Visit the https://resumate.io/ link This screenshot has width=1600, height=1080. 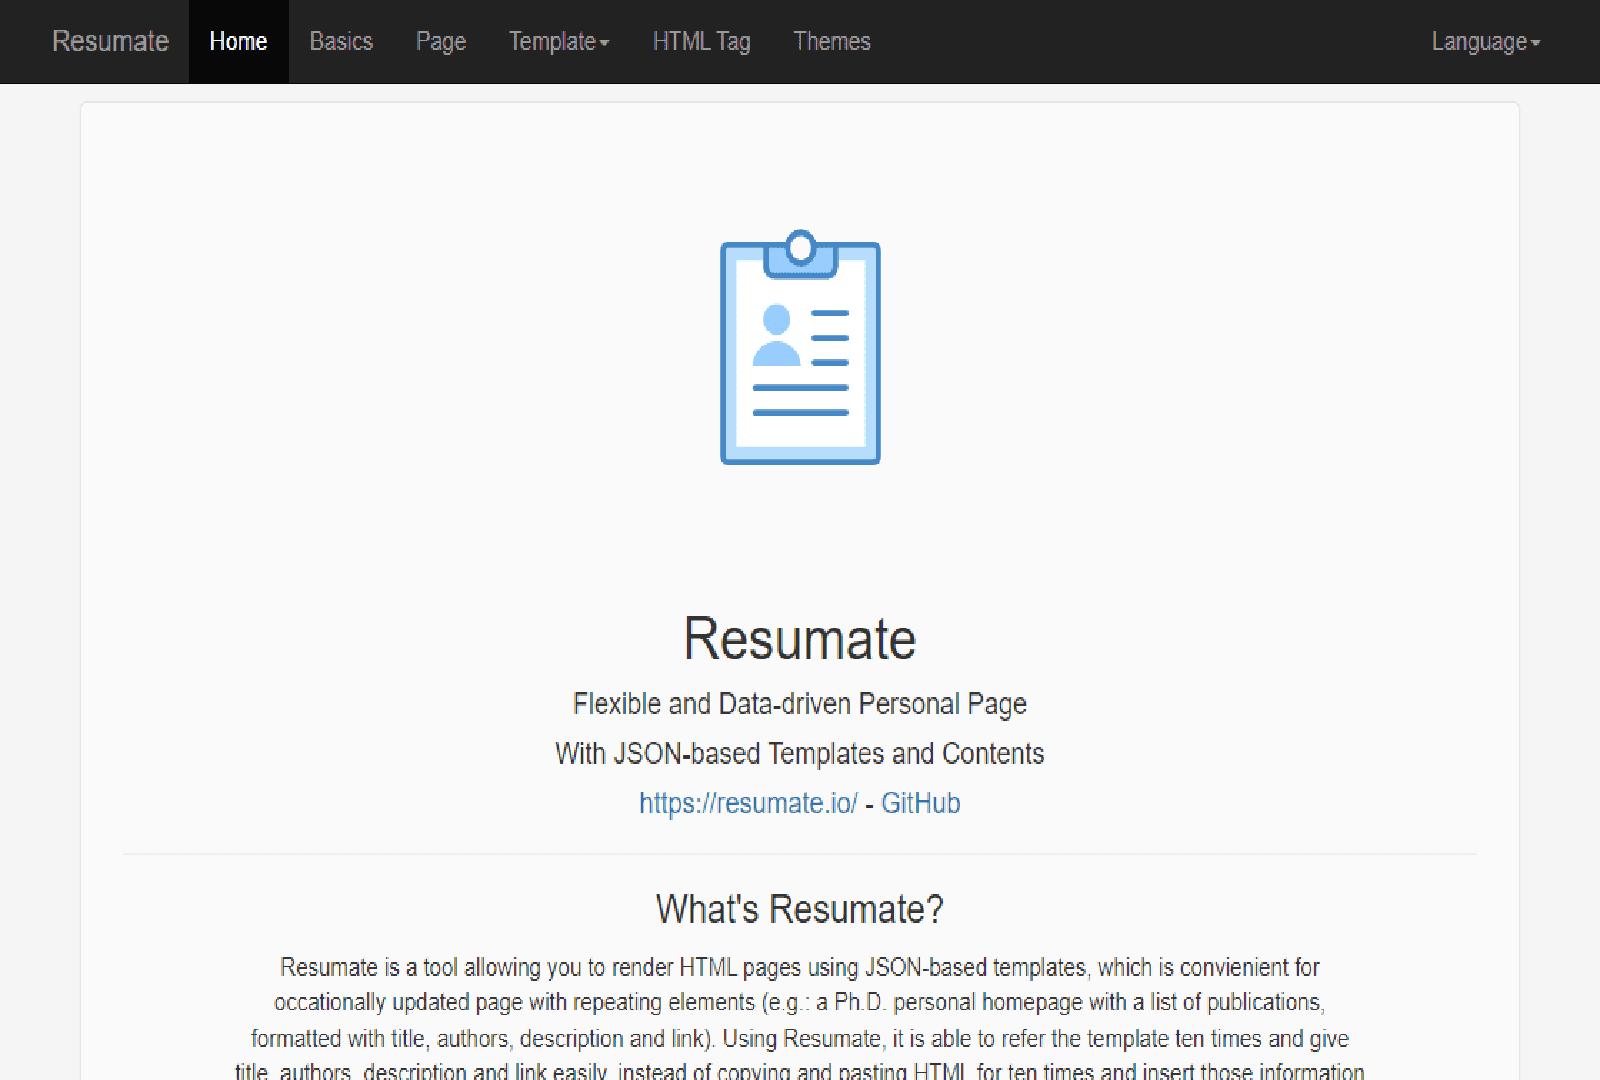748,802
